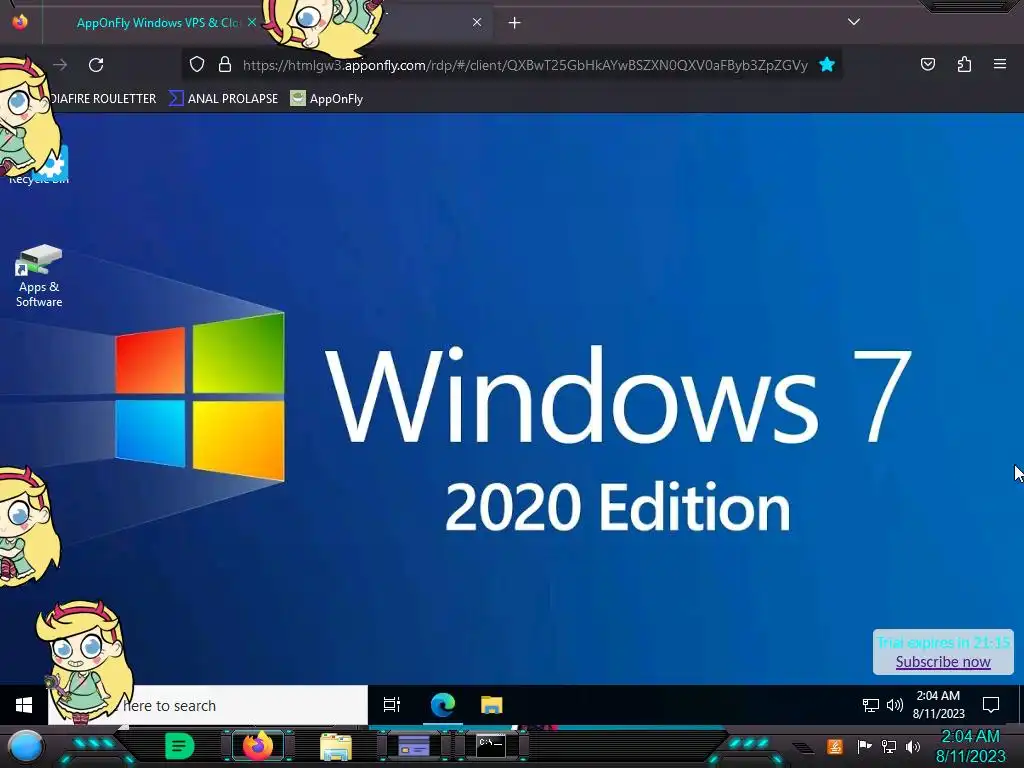Image resolution: width=1024 pixels, height=768 pixels.
Task: Open the Firefox extensions puzzle icon
Action: point(964,64)
